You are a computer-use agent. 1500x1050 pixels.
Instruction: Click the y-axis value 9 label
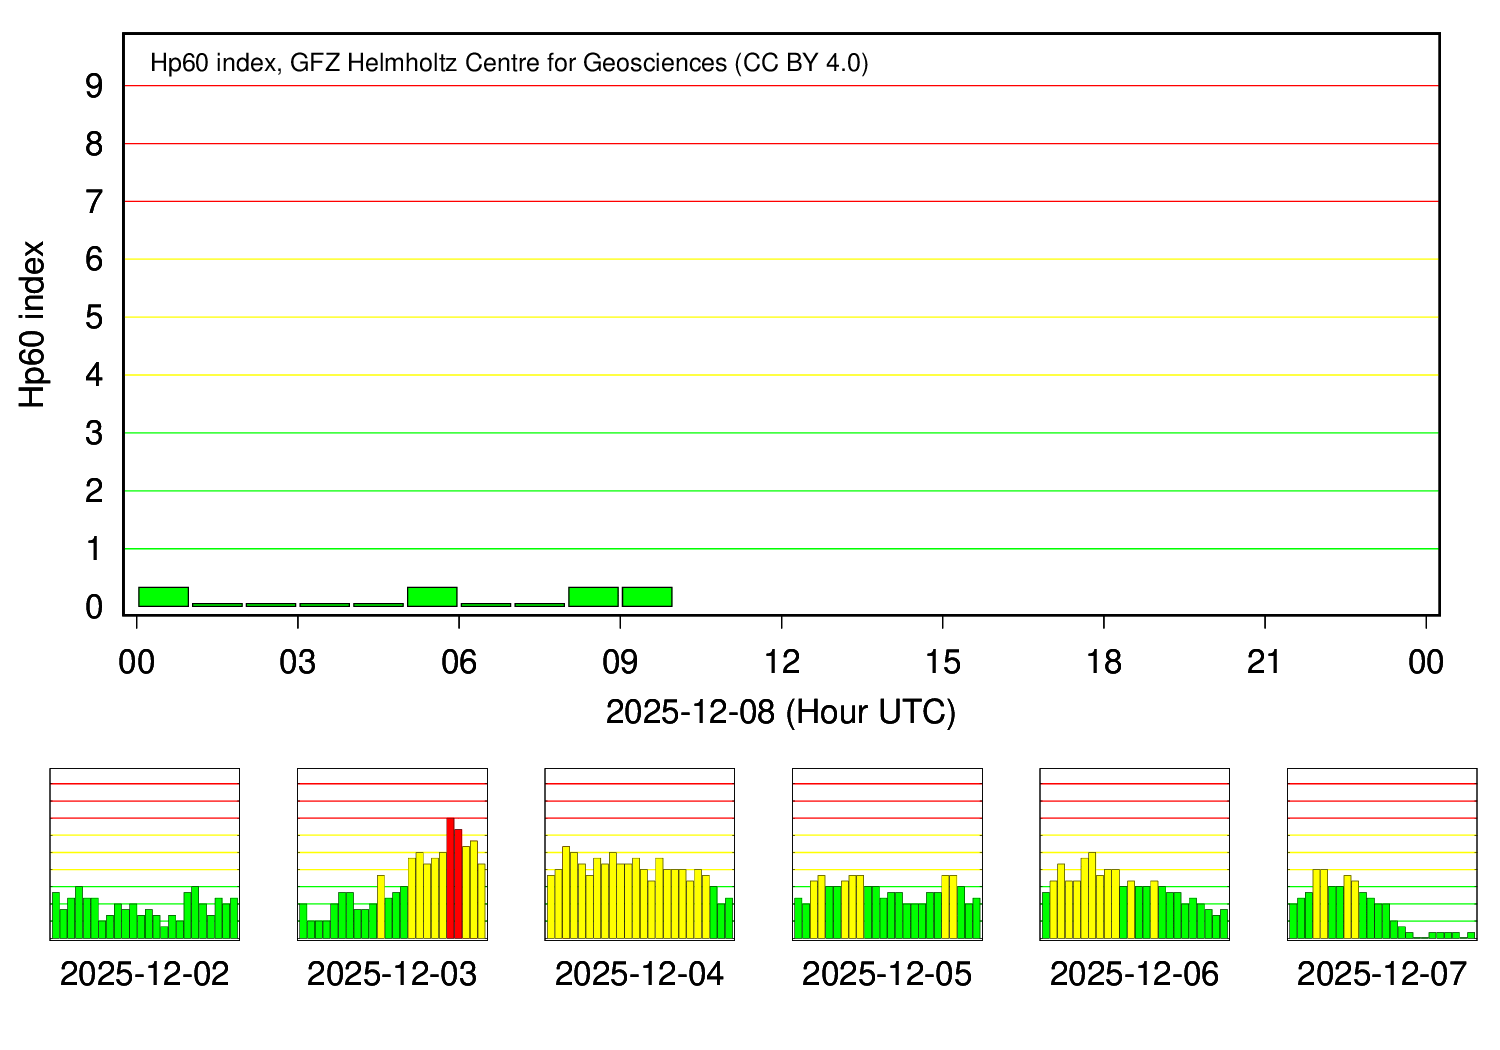[x=94, y=87]
